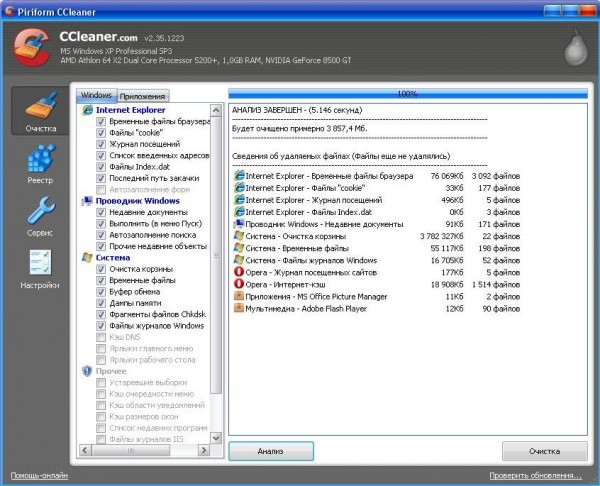Toggle Дампы памяти checkbox

[101, 303]
